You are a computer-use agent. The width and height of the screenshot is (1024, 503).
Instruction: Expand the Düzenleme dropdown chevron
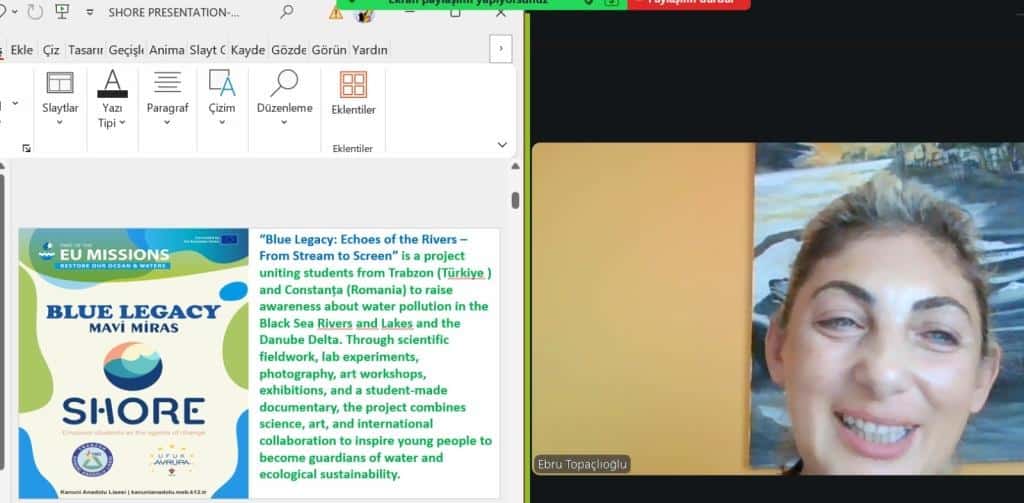pyautogui.click(x=284, y=122)
